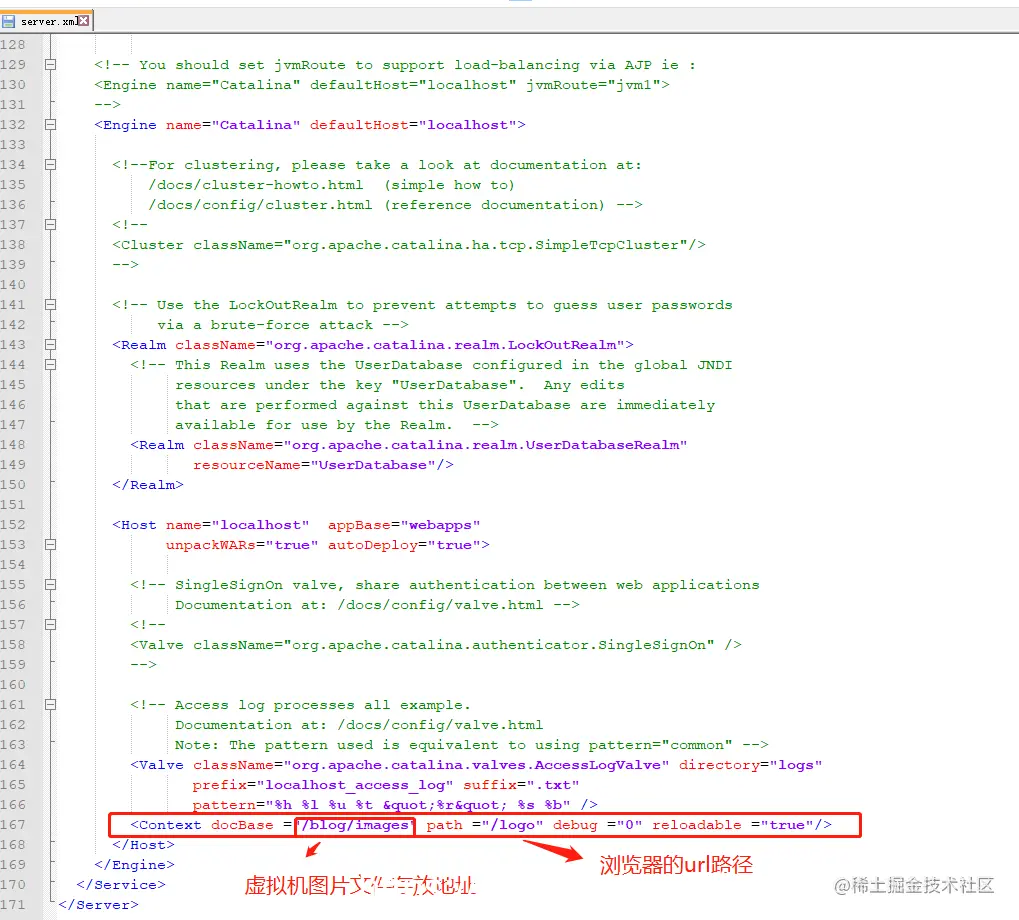Click line number 167 in the margin
This screenshot has width=1019, height=920.
point(13,824)
